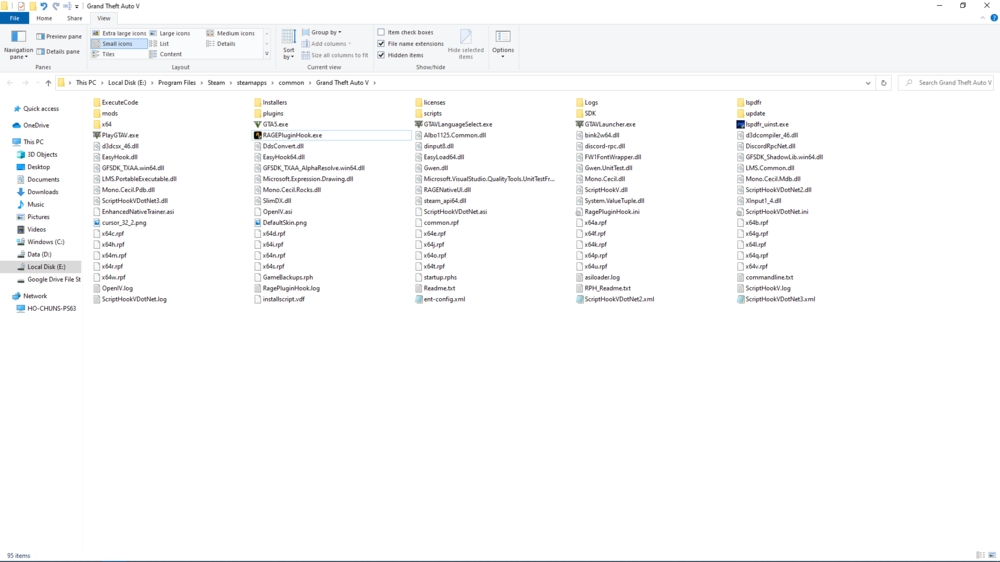
Task: Click the Search Grand Theft Auto V box
Action: tap(946, 83)
